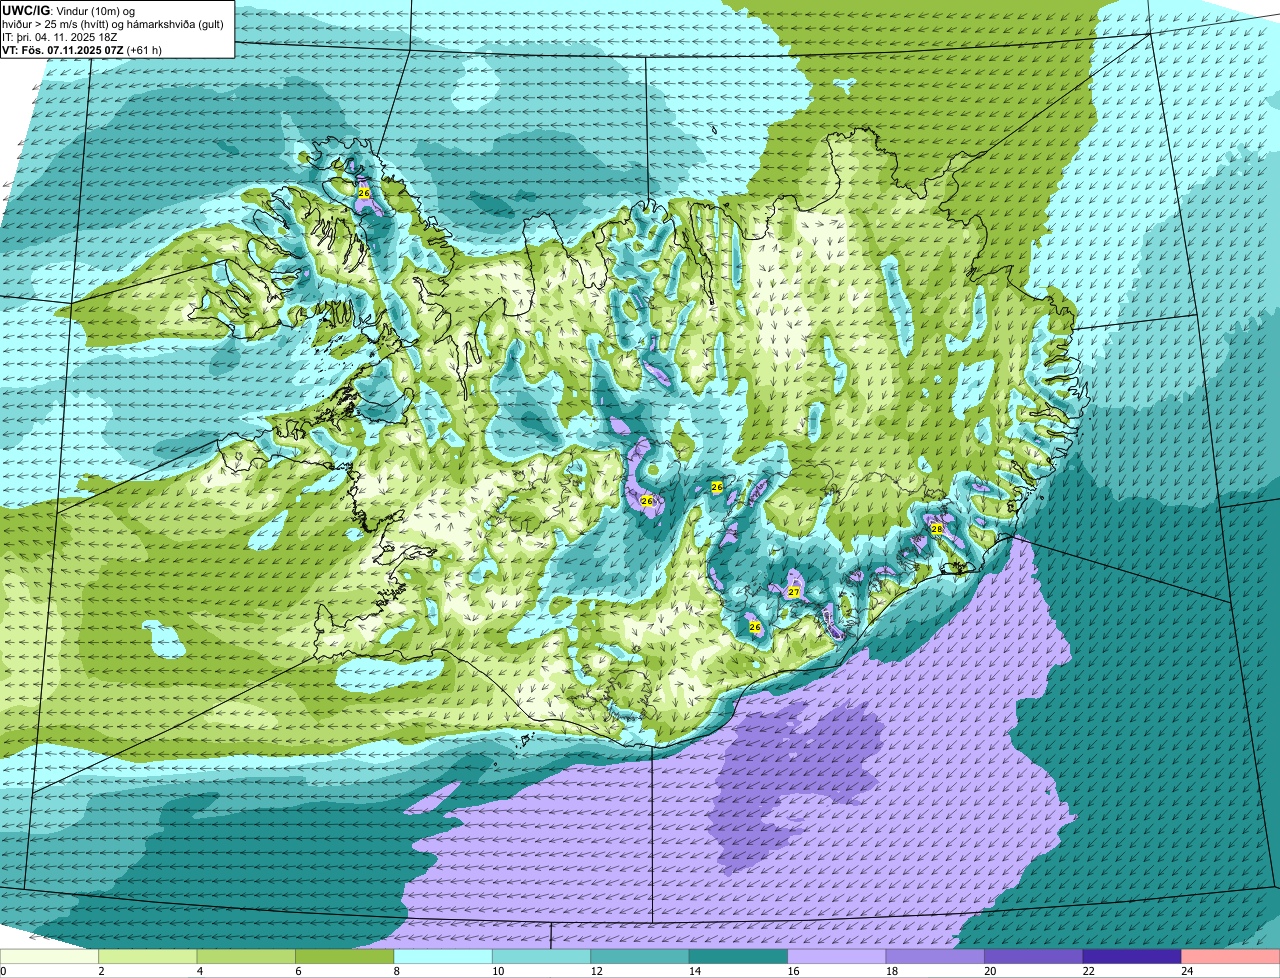Click the 'UWC/IG: Vindur (10m) og' title line

pyautogui.click(x=69, y=10)
